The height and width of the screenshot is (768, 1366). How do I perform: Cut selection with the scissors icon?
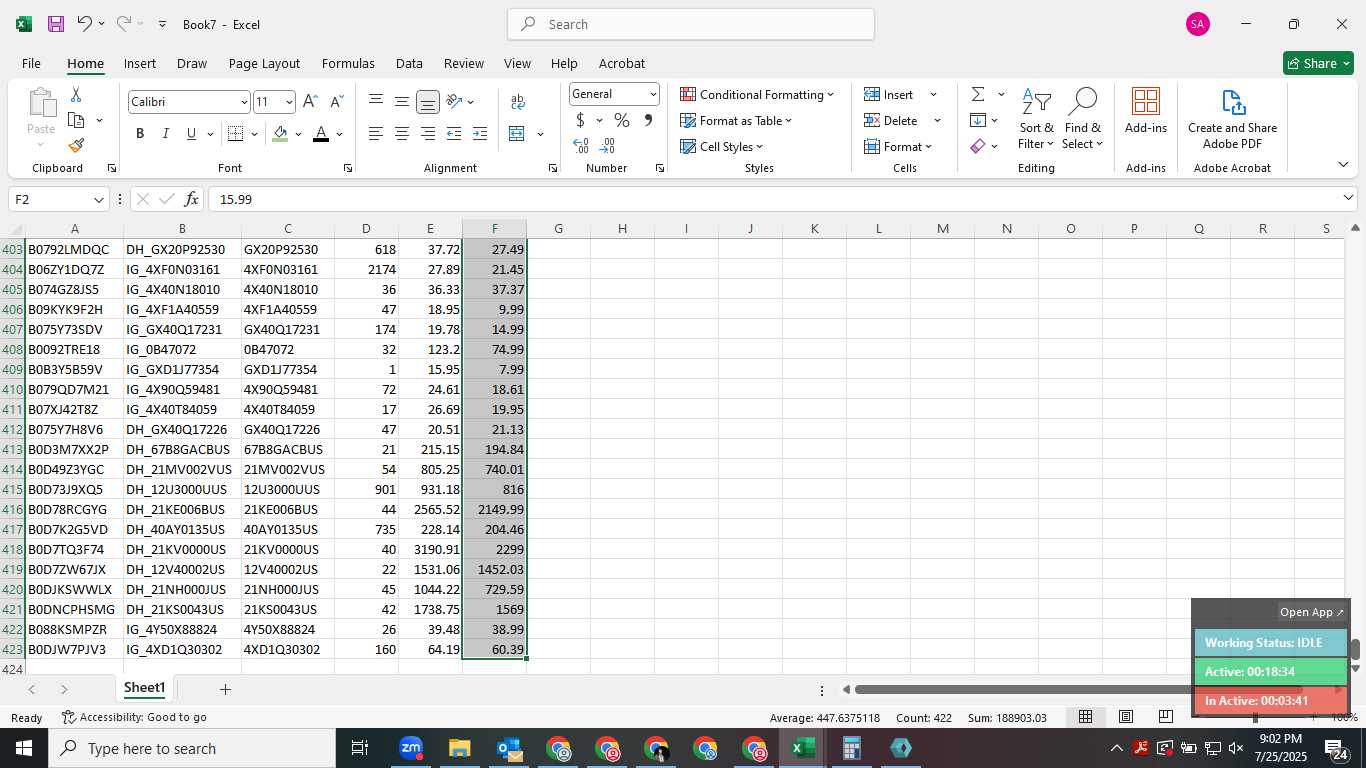(x=76, y=94)
